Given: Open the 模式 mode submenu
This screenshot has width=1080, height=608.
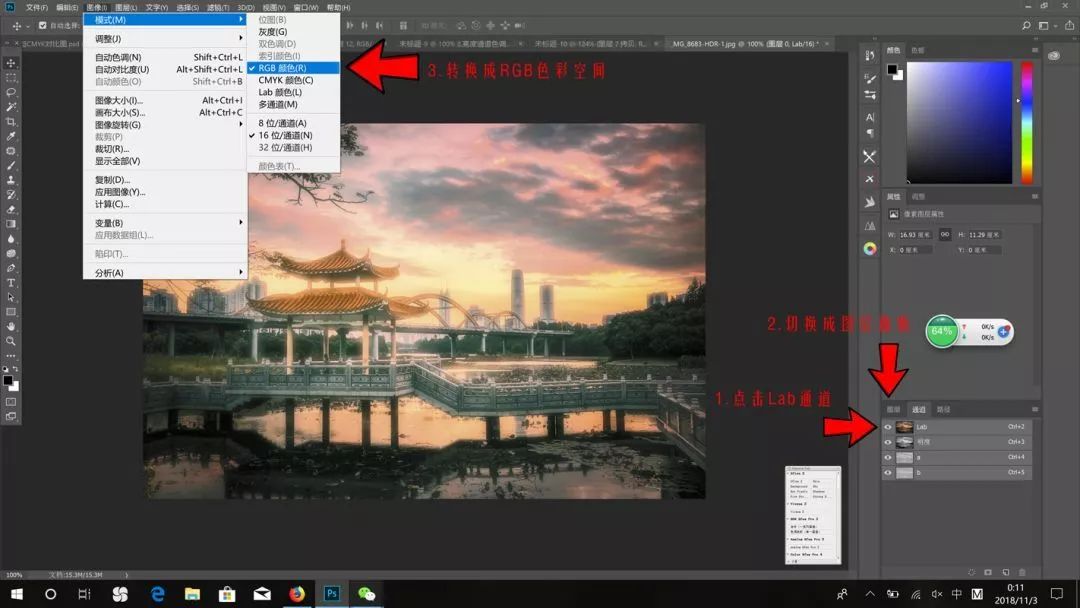Looking at the screenshot, I should [x=110, y=19].
